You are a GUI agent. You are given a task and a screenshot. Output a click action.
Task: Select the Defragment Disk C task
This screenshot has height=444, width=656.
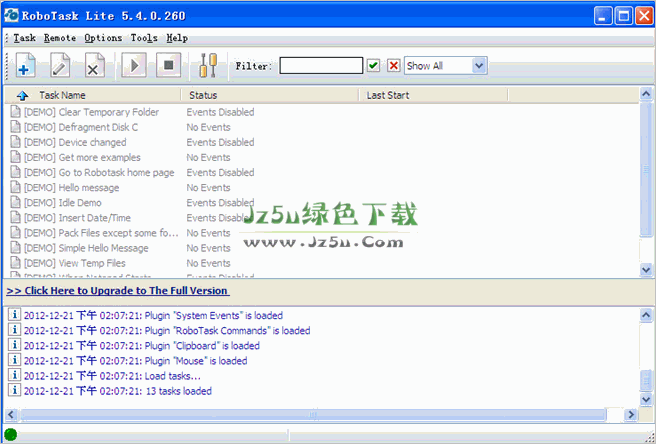(81, 127)
